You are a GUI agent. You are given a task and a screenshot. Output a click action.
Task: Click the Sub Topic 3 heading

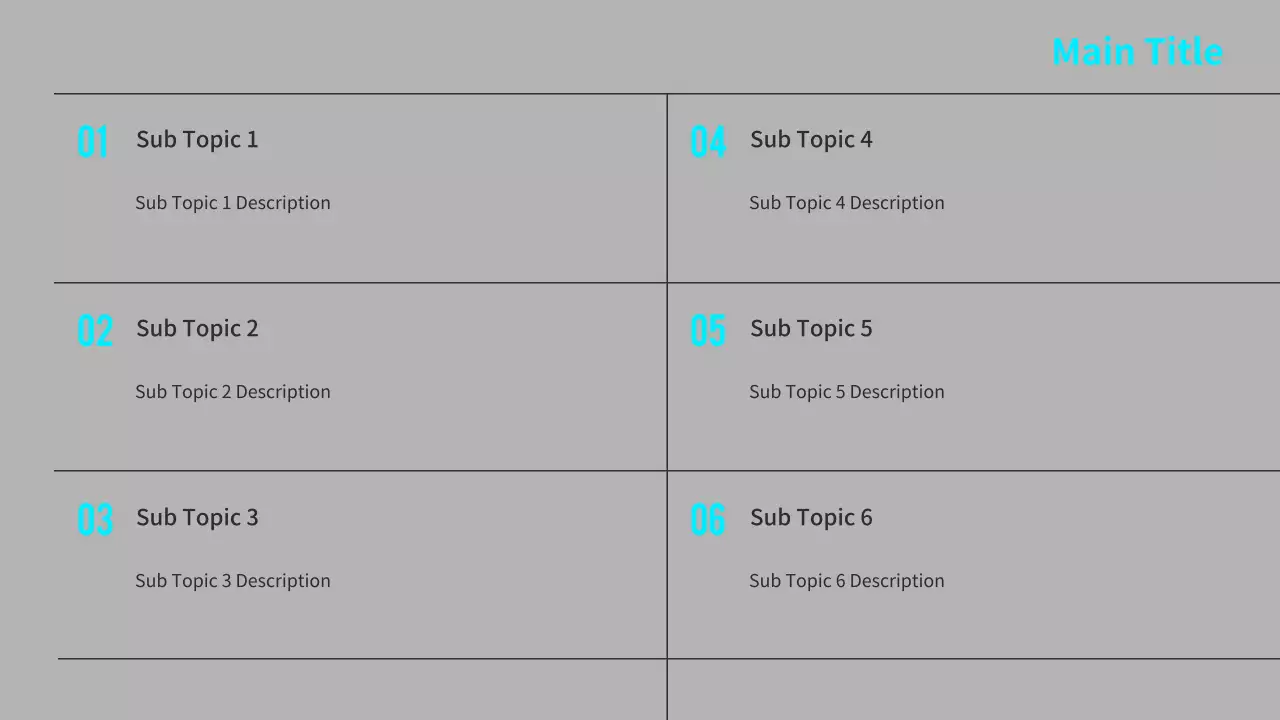(197, 517)
